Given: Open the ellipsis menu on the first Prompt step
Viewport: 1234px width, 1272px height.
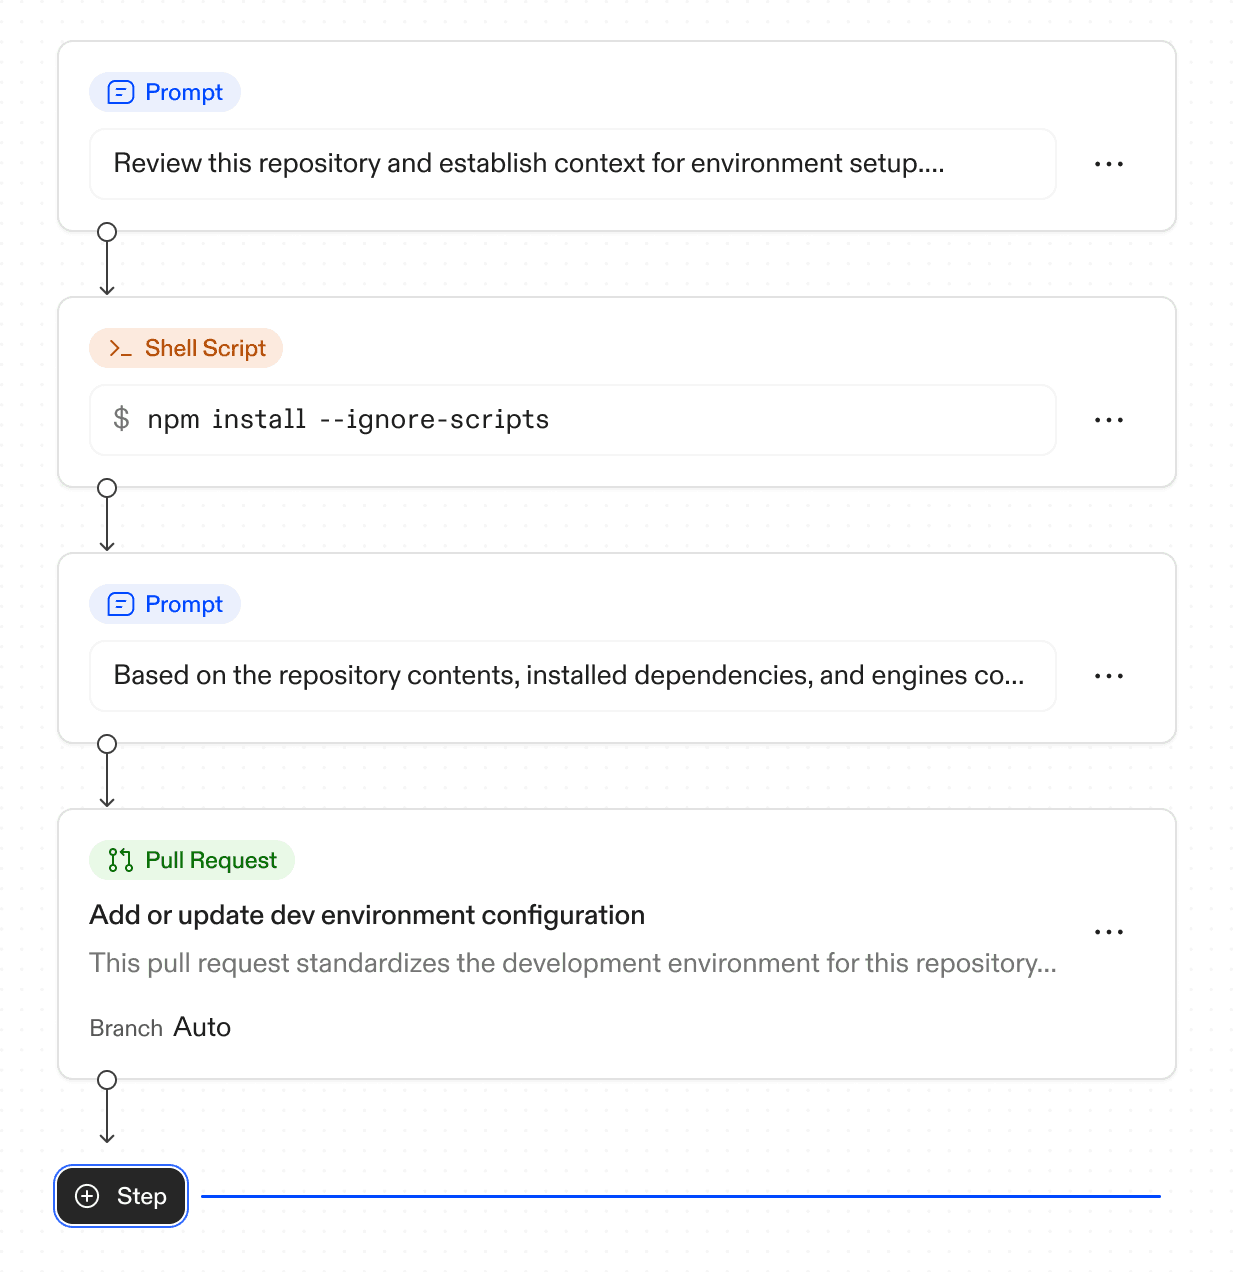Looking at the screenshot, I should pos(1109,164).
